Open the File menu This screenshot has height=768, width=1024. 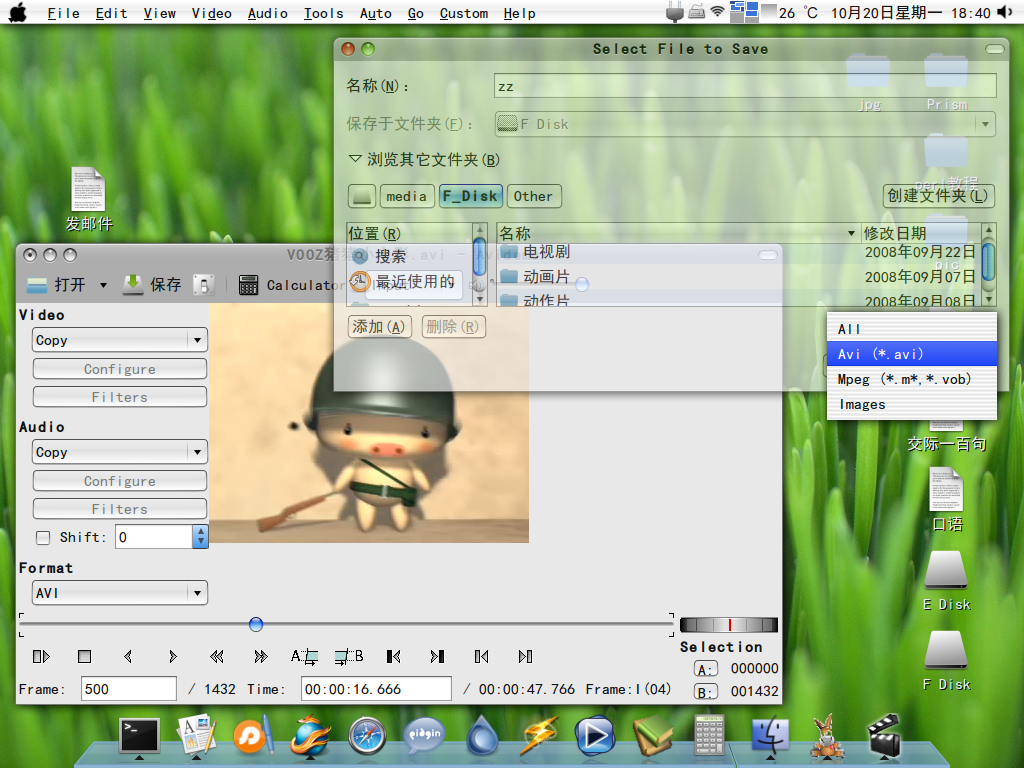pos(63,13)
